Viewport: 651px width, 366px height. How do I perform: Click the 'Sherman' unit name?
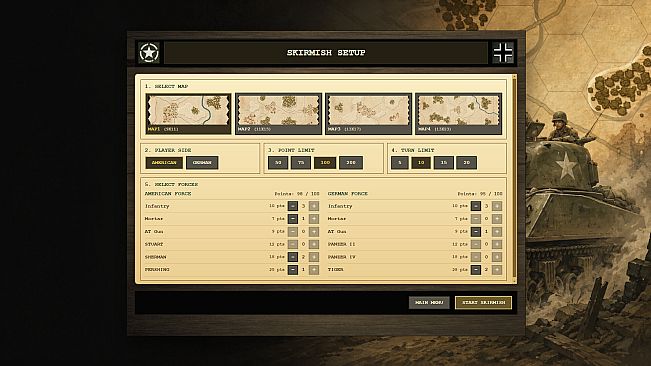[x=155, y=257]
